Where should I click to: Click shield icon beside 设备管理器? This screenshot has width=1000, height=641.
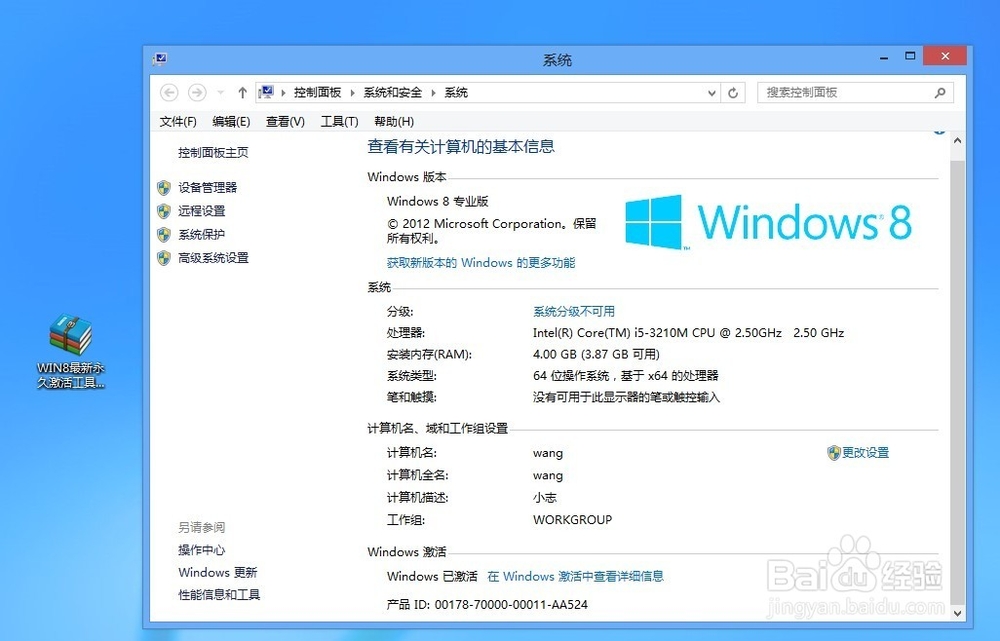(164, 188)
